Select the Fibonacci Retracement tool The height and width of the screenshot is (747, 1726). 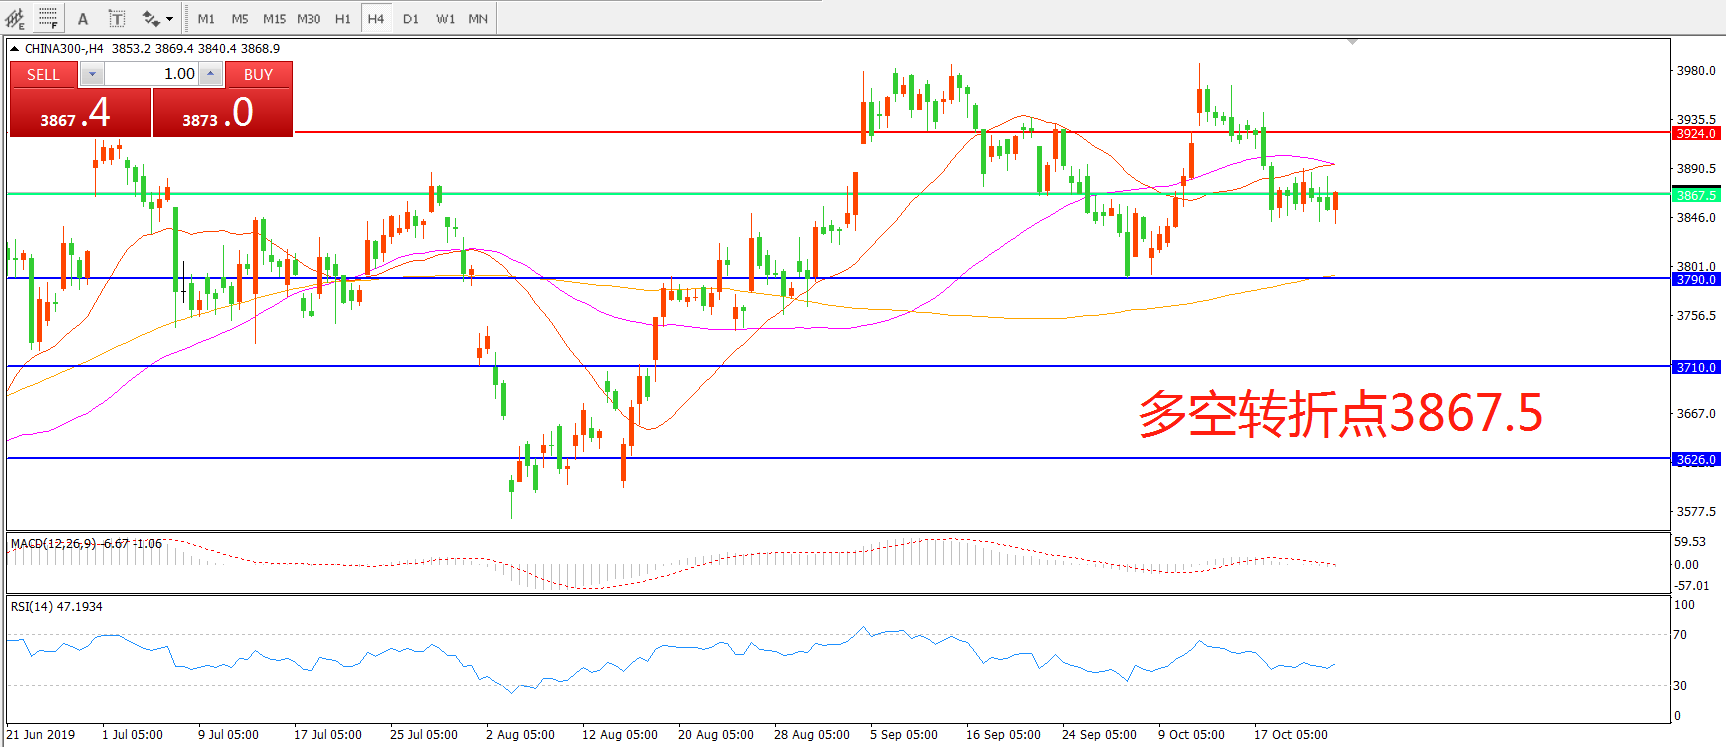click(48, 18)
